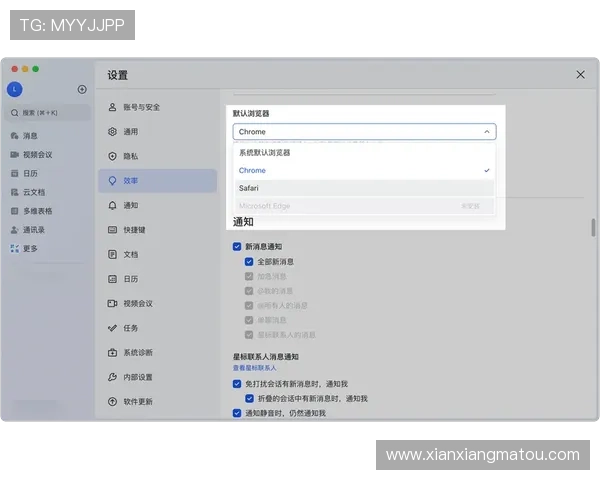
Task: Click the 设置 dialog title
Action: 117,75
